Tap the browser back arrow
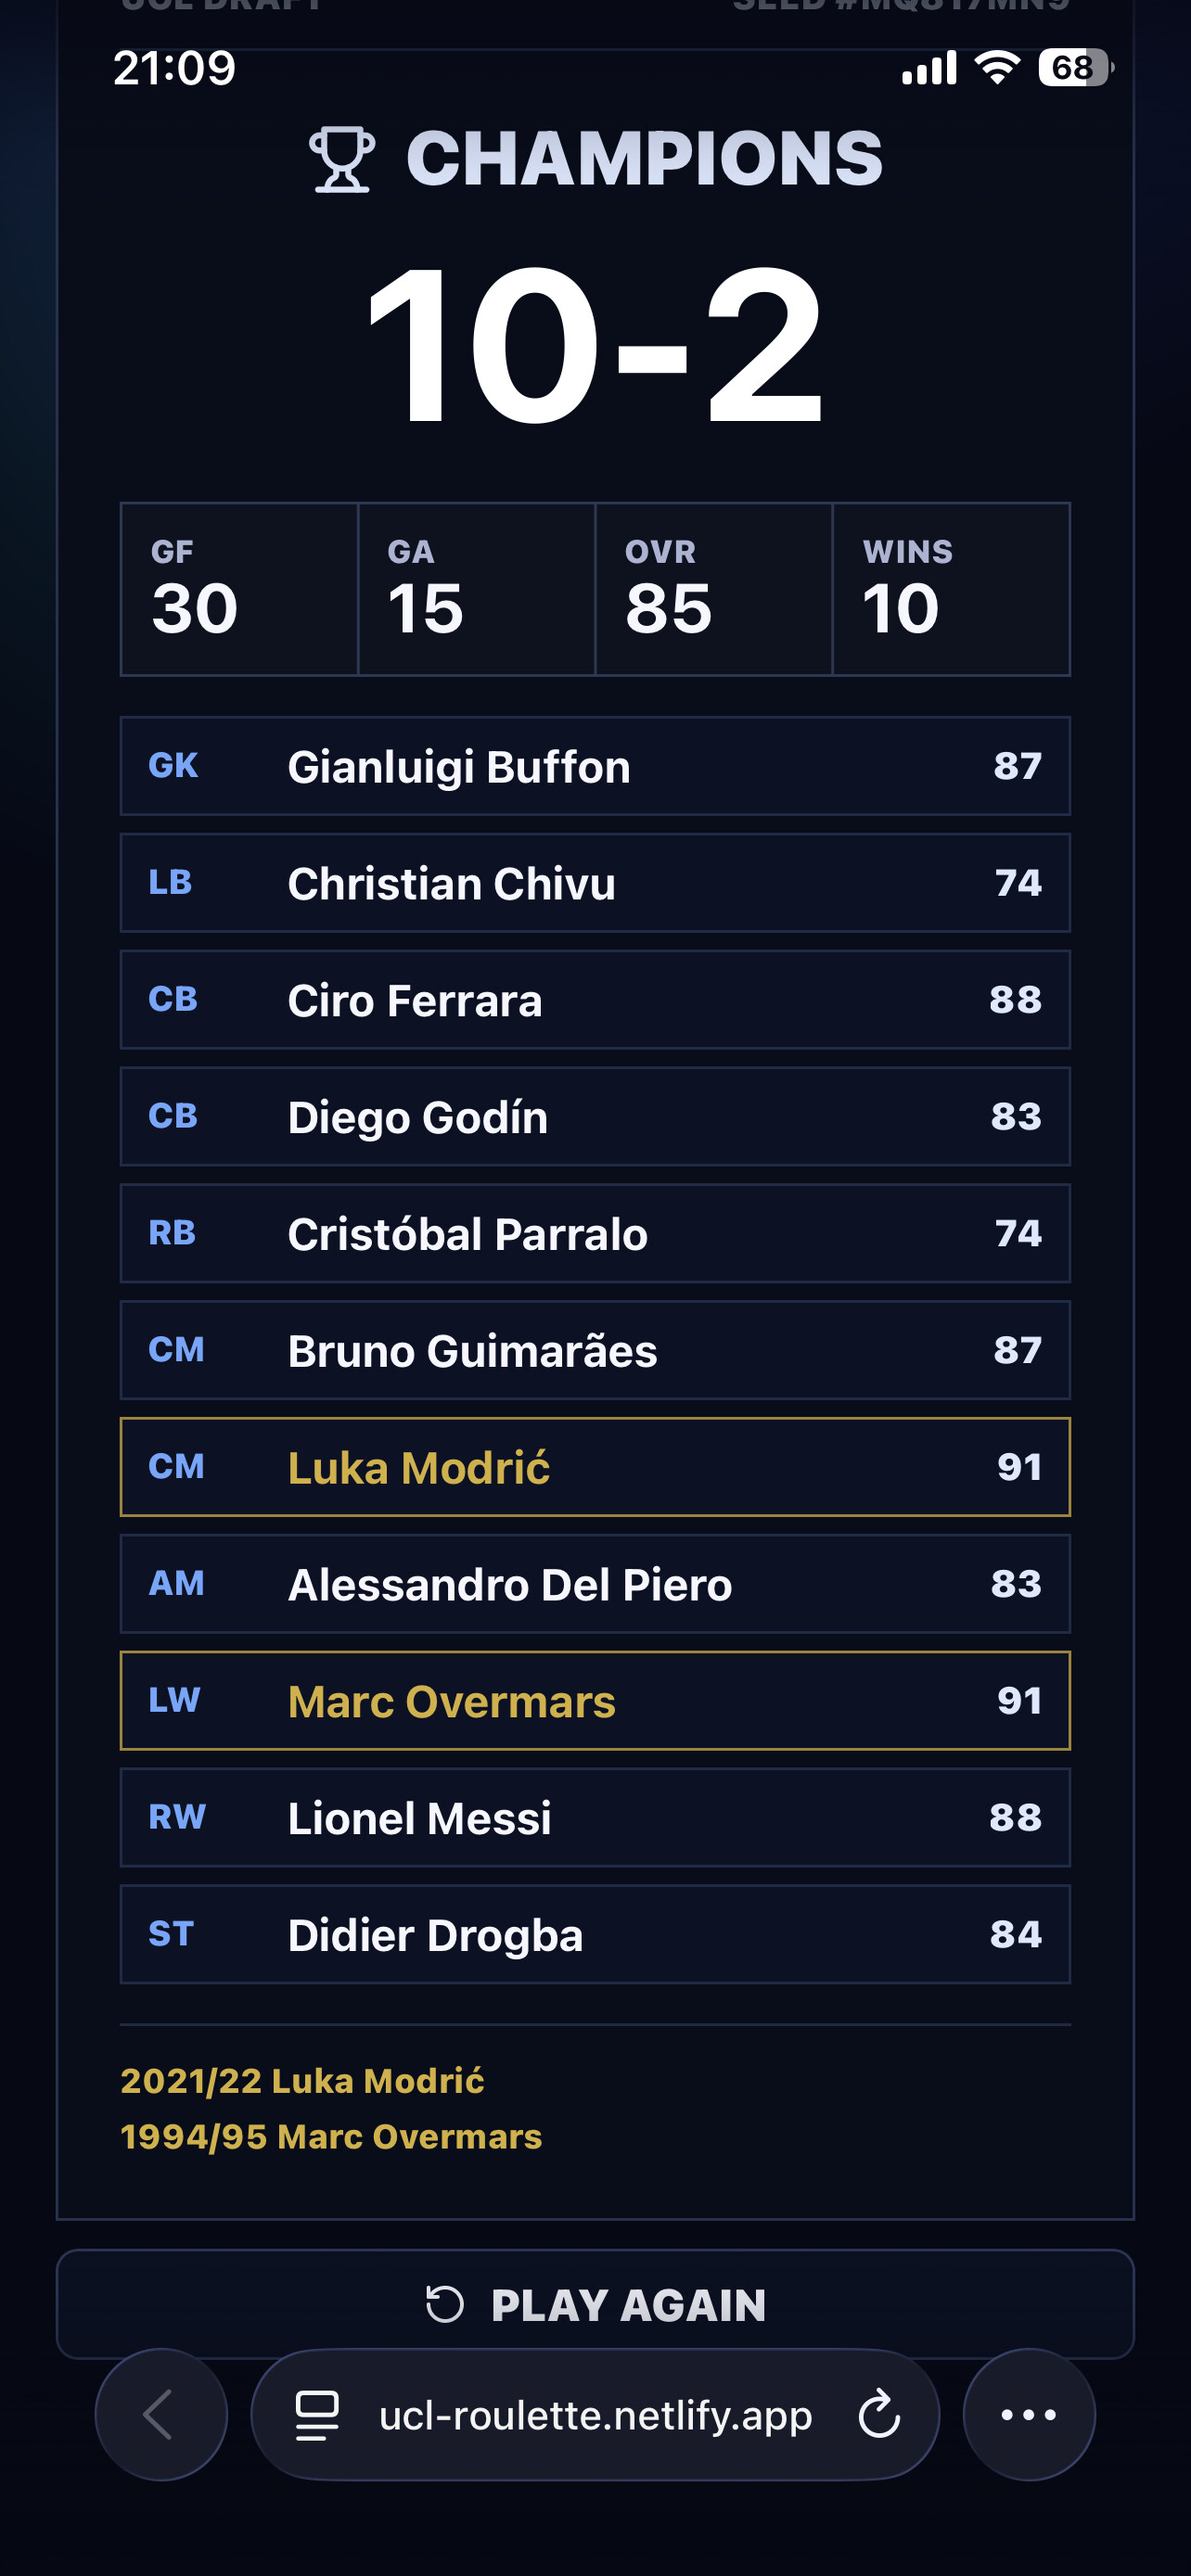Image resolution: width=1191 pixels, height=2576 pixels. pyautogui.click(x=160, y=2414)
